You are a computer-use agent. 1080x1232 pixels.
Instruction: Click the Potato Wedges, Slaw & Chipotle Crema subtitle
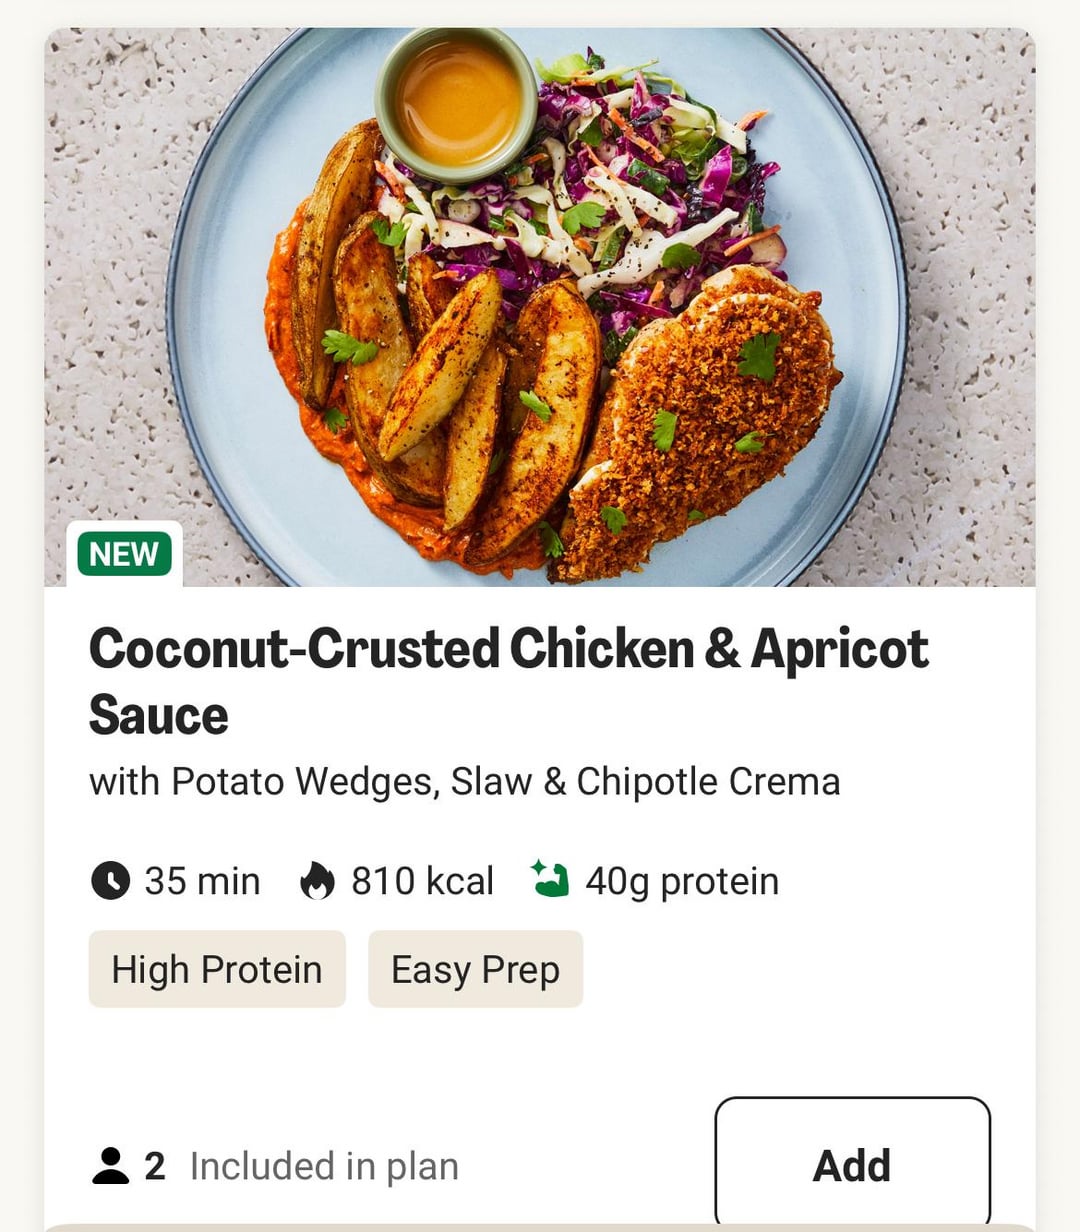click(464, 782)
